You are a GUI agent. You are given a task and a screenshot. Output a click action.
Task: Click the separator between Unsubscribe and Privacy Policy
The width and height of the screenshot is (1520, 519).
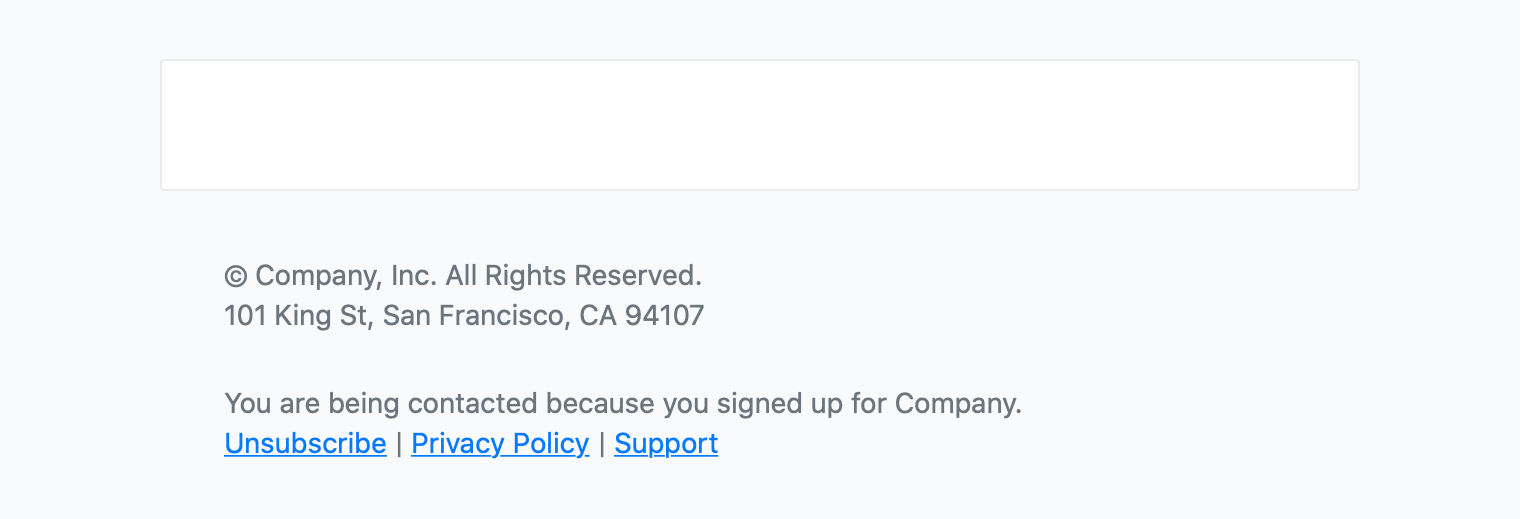pos(399,443)
